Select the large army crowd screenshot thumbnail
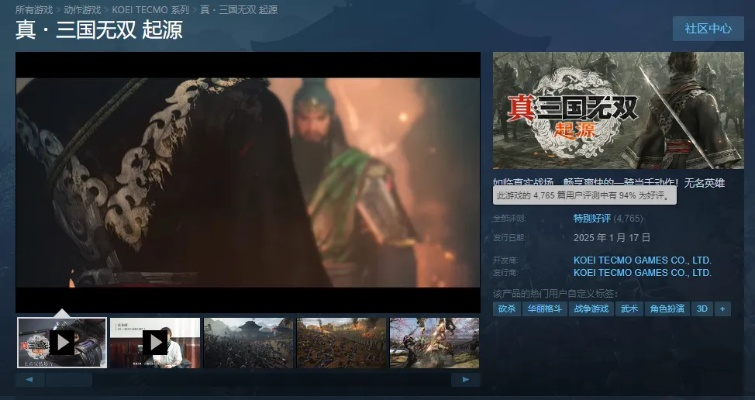 342,343
